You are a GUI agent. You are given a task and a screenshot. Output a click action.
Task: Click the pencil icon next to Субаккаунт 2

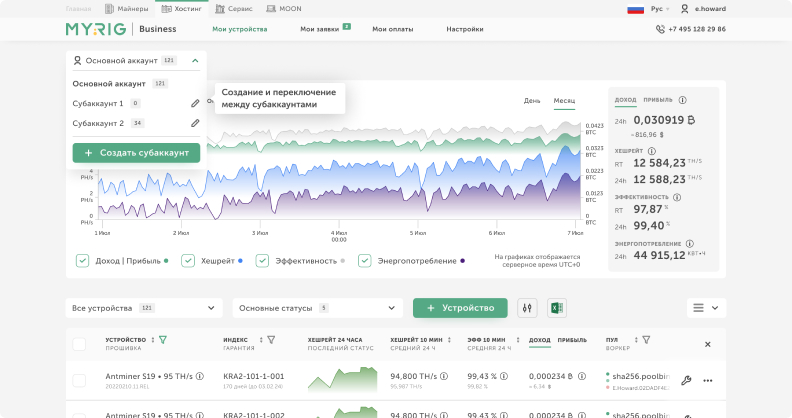[195, 123]
